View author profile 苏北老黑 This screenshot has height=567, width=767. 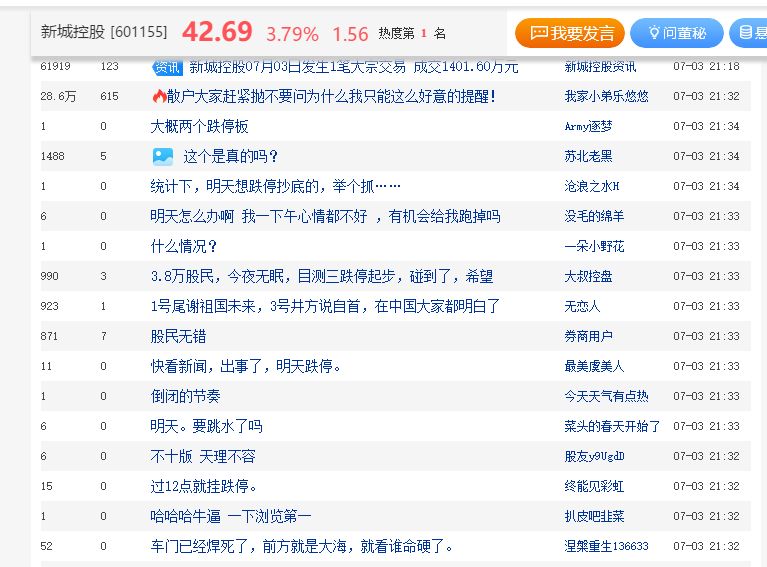coord(588,156)
